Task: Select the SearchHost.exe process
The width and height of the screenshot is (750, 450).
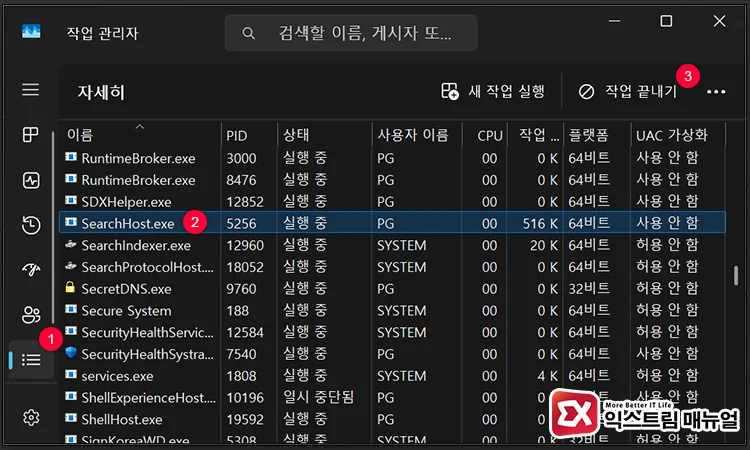Action: pyautogui.click(x=392, y=223)
